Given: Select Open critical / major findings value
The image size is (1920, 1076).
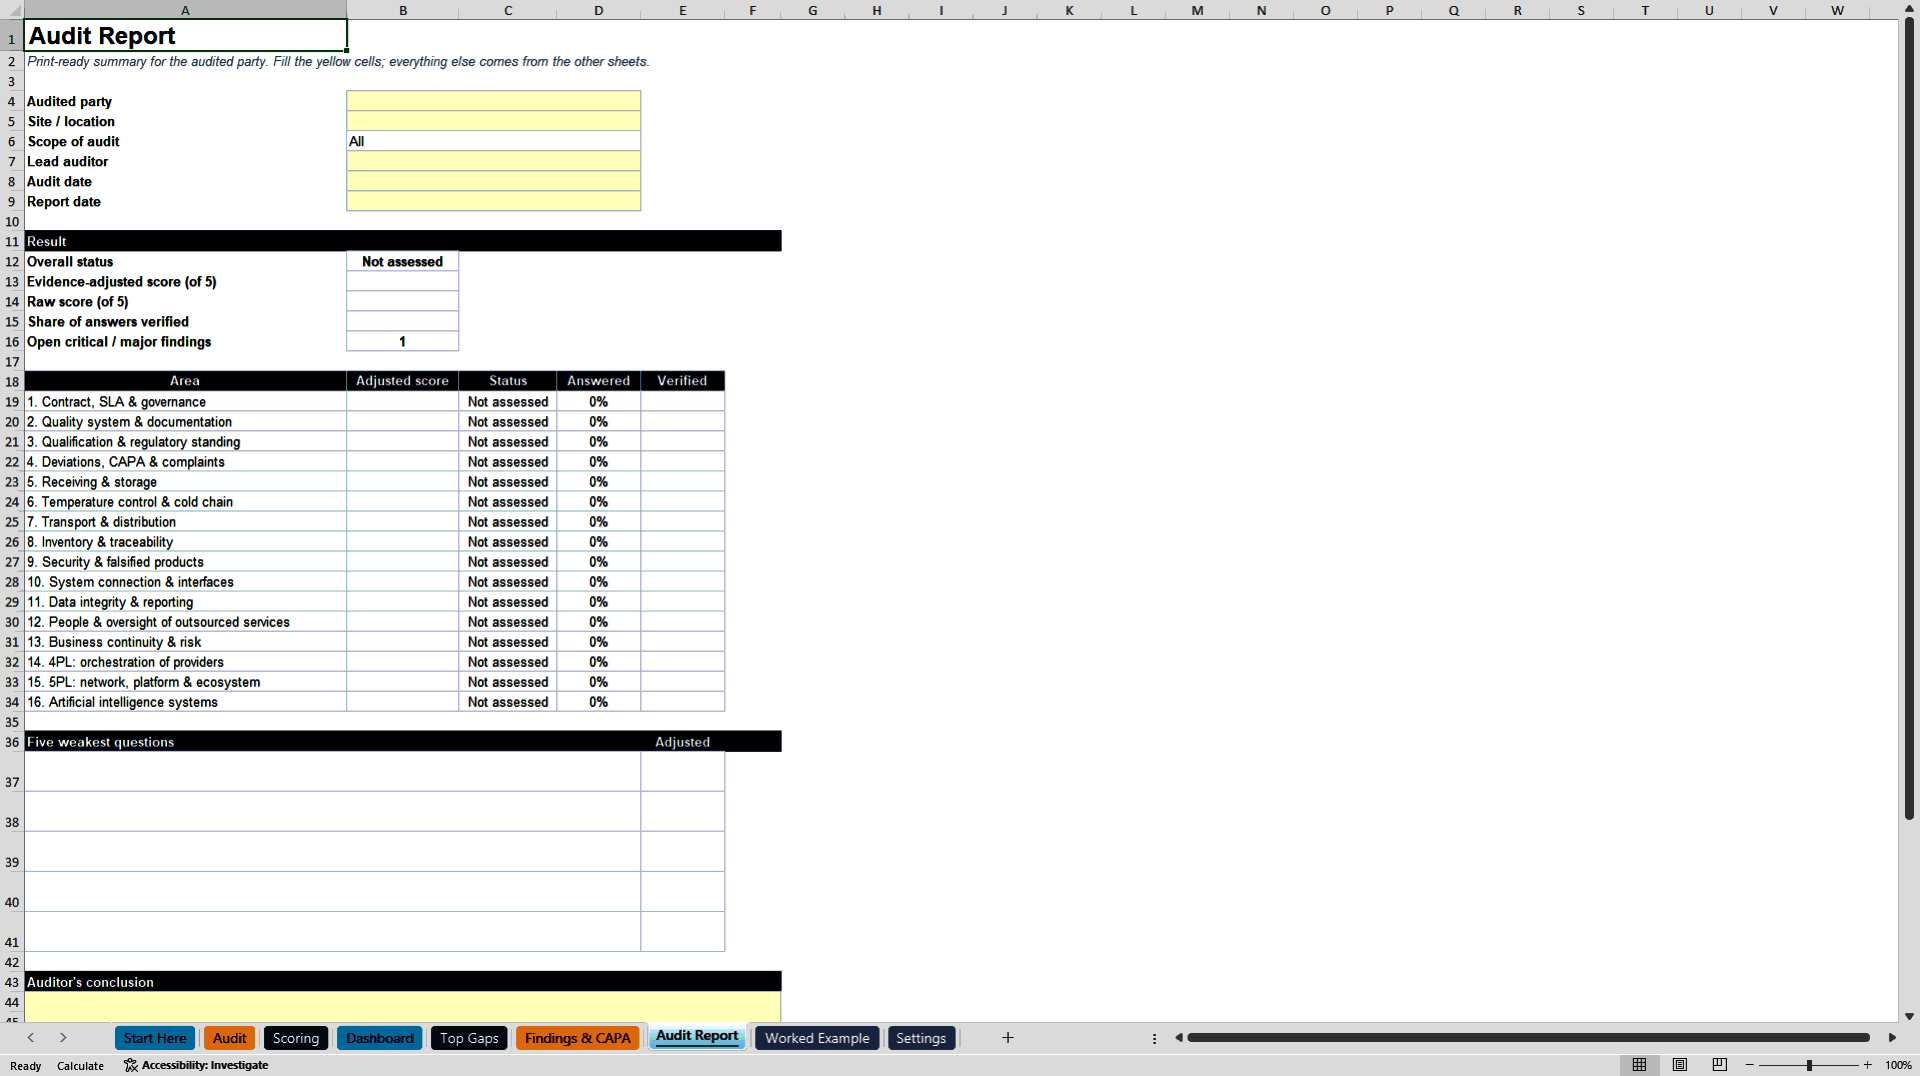Looking at the screenshot, I should coord(402,341).
